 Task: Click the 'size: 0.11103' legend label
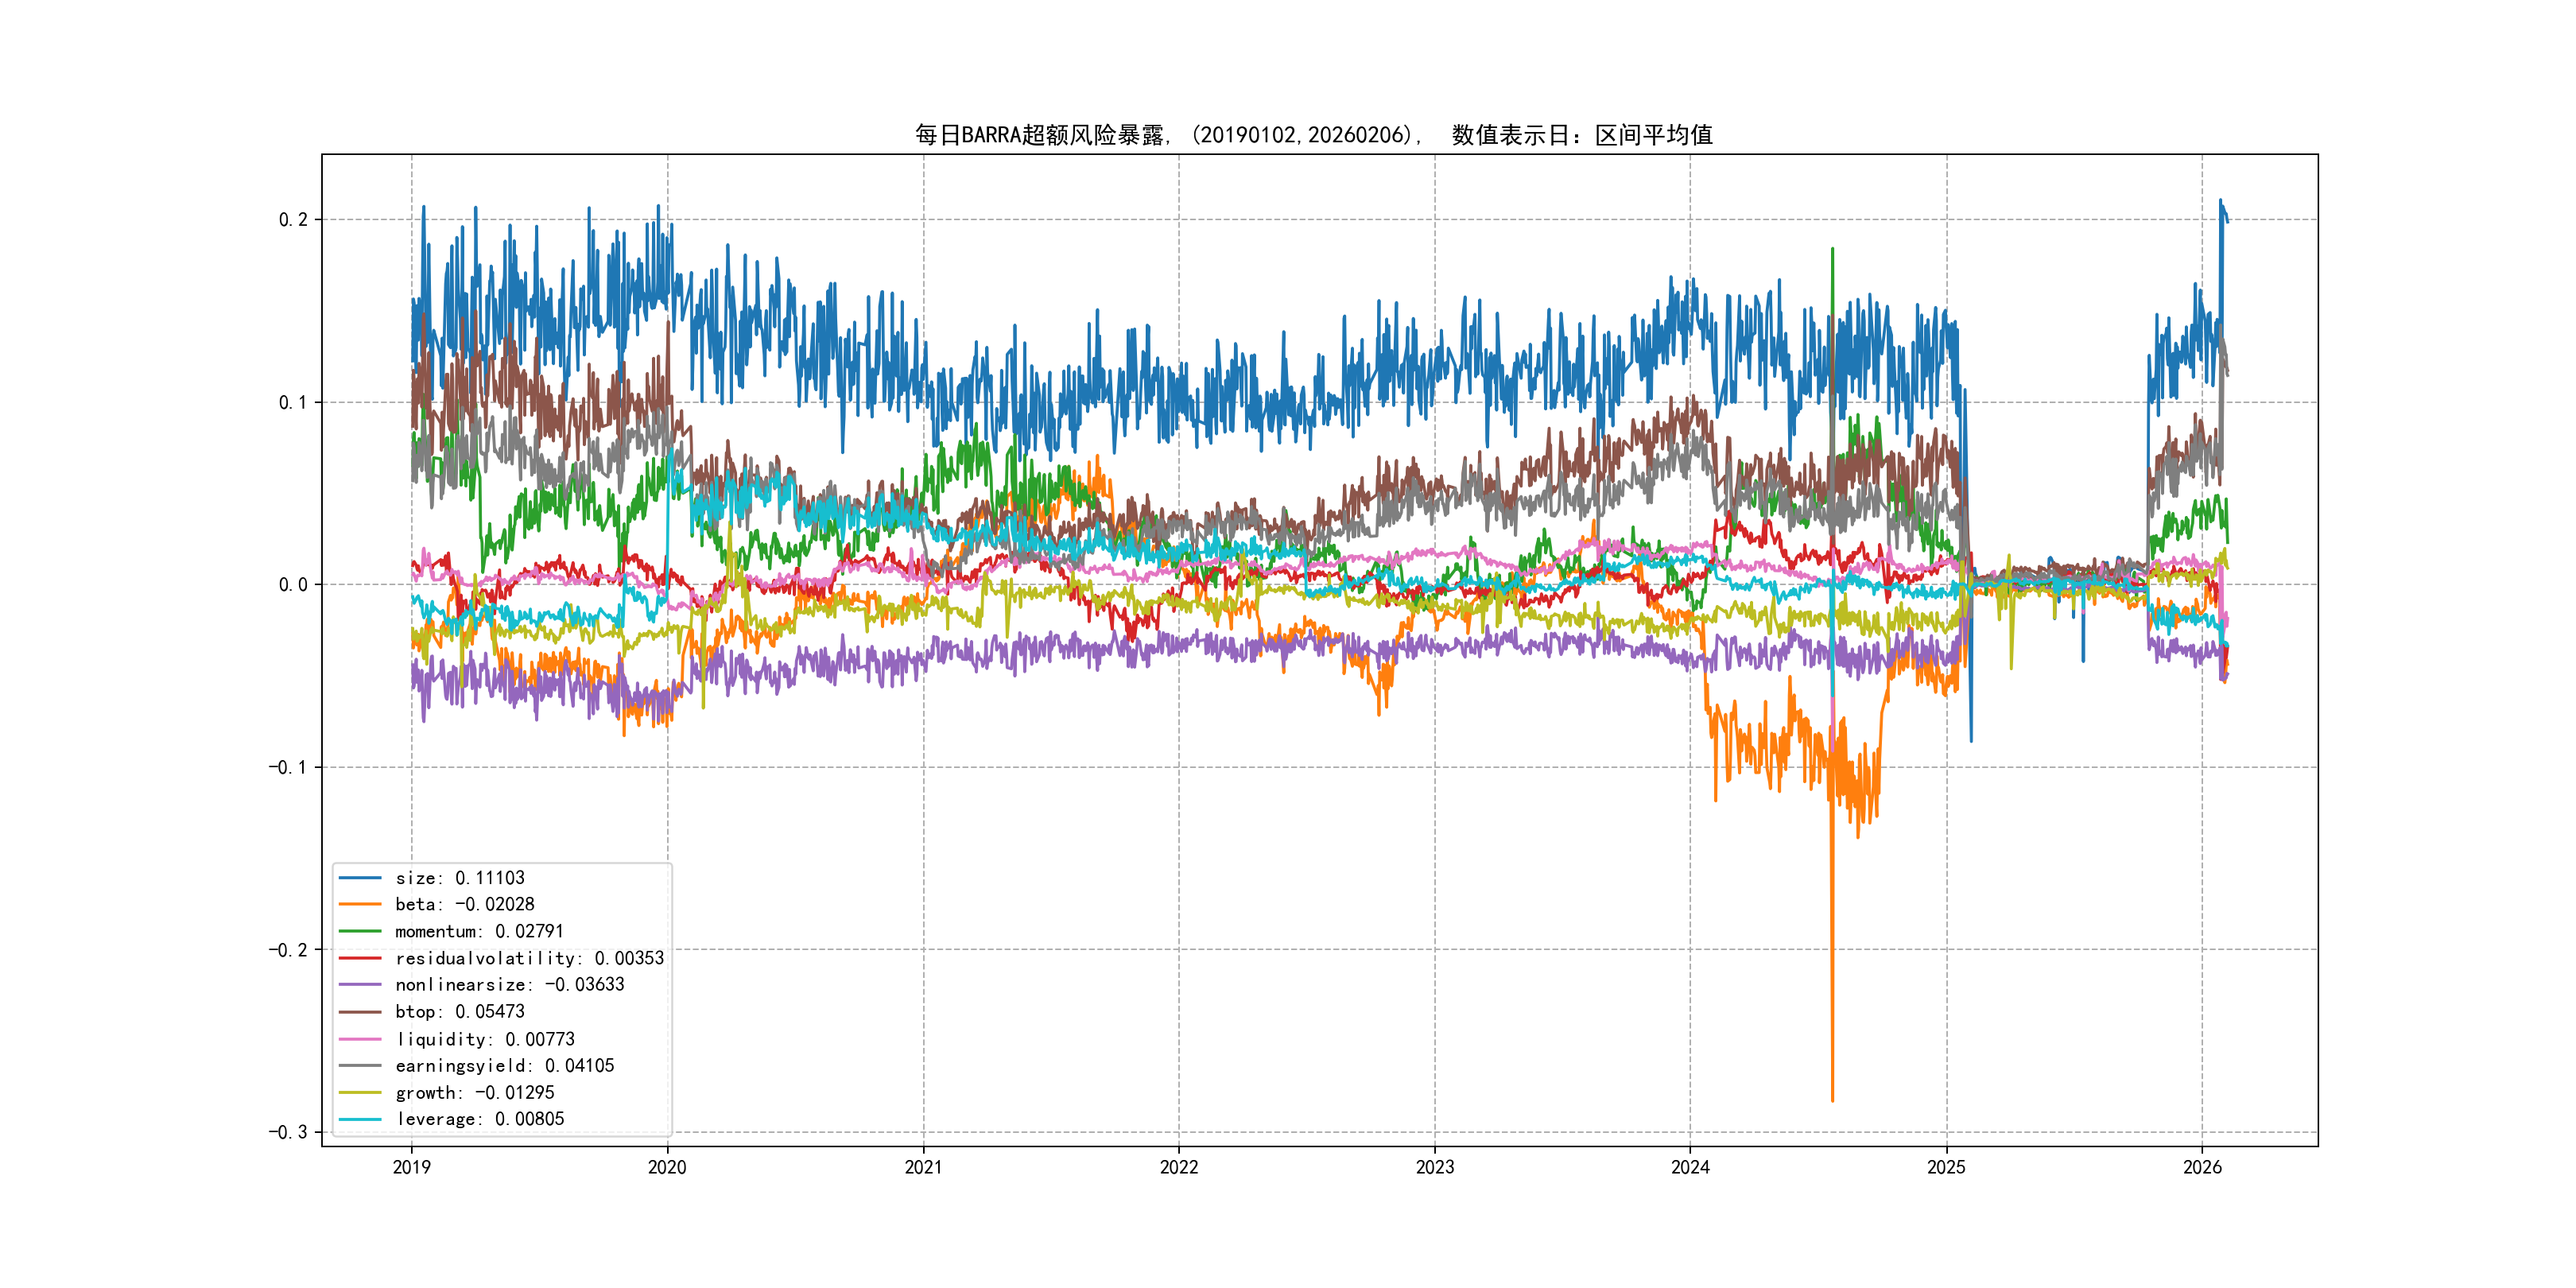[459, 878]
